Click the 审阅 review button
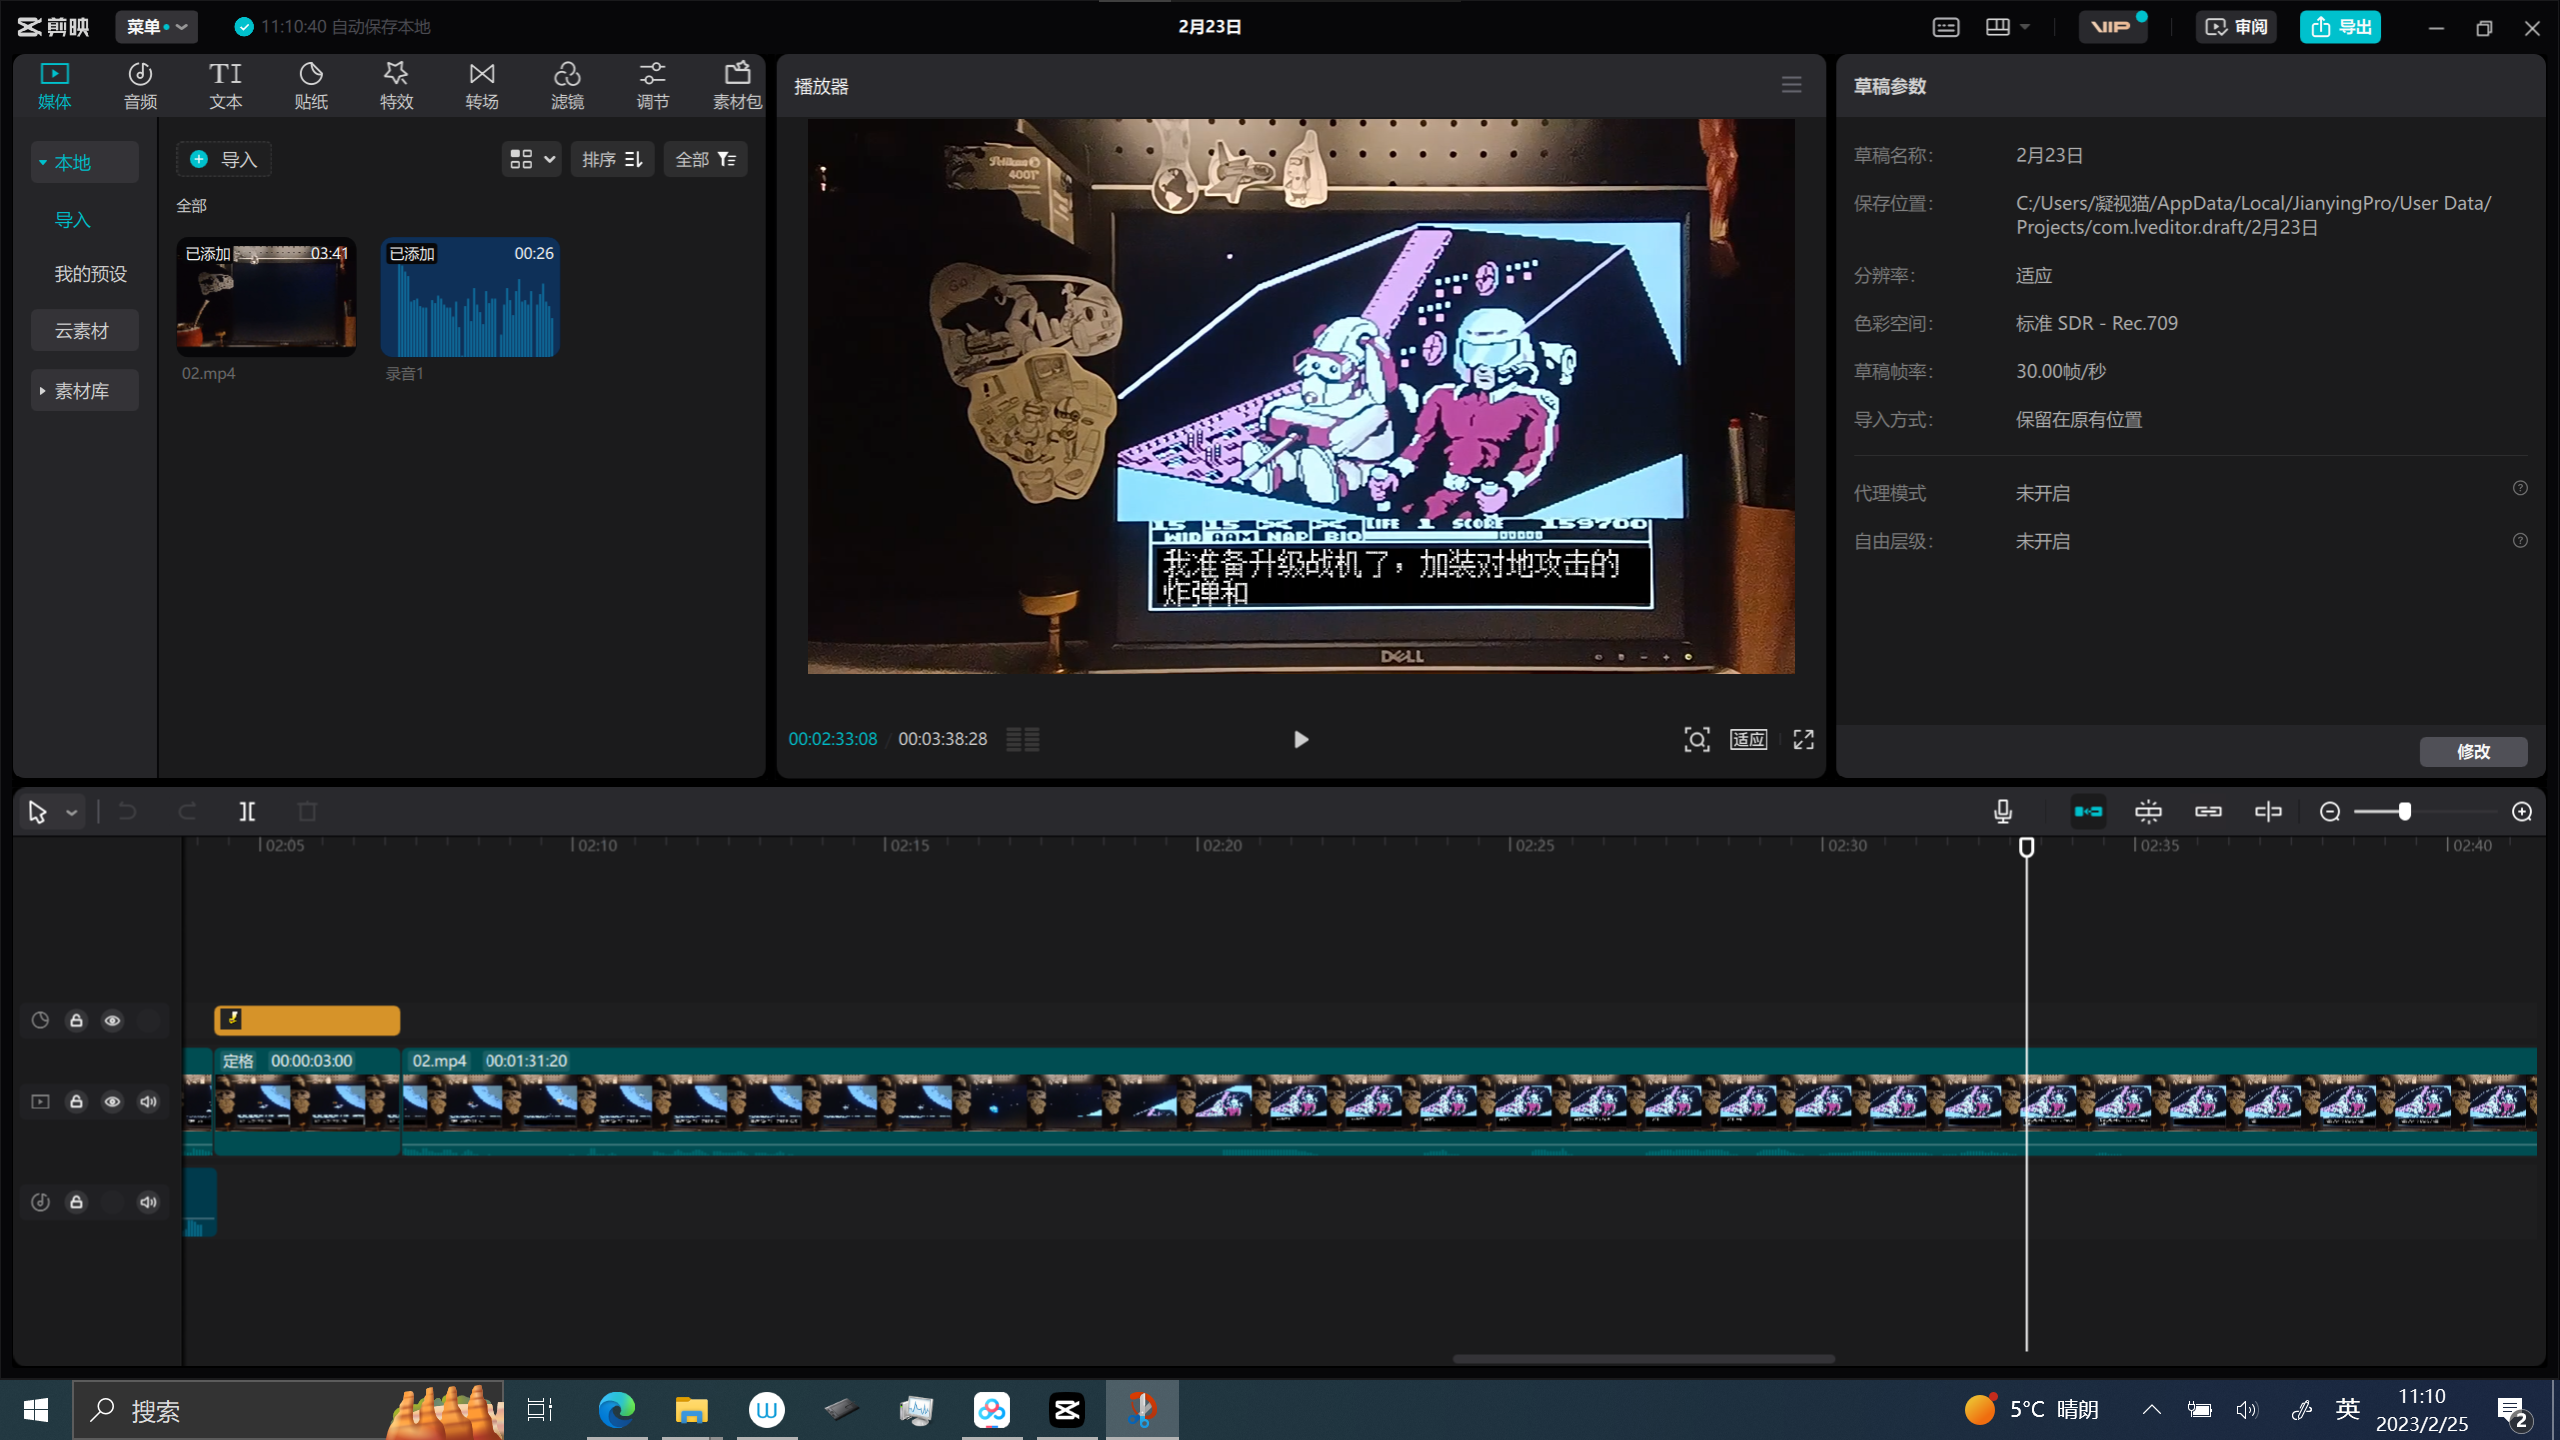Image resolution: width=2560 pixels, height=1440 pixels. pos(2236,27)
